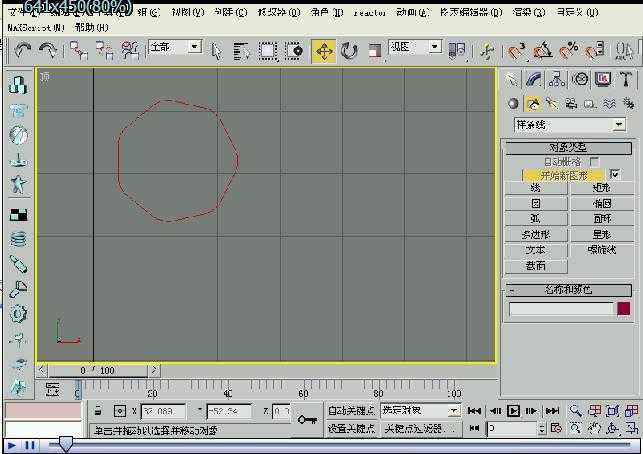Create a reactor Rigid Body Collection
643x454 pixels.
click(18, 85)
